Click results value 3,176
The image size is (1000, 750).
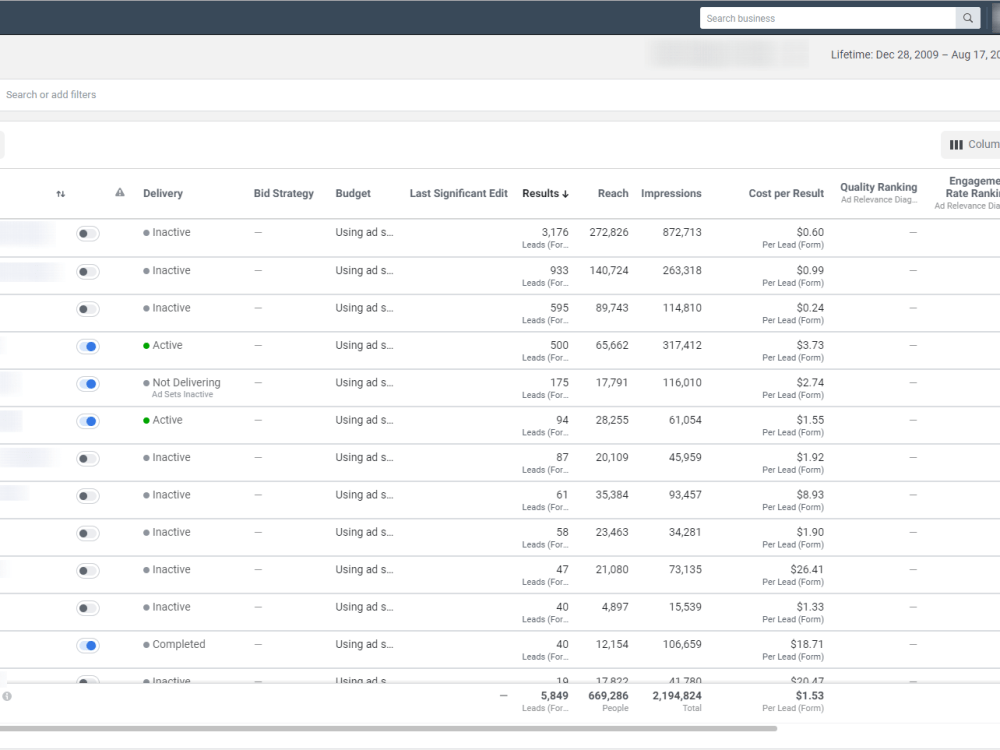[x=555, y=232]
